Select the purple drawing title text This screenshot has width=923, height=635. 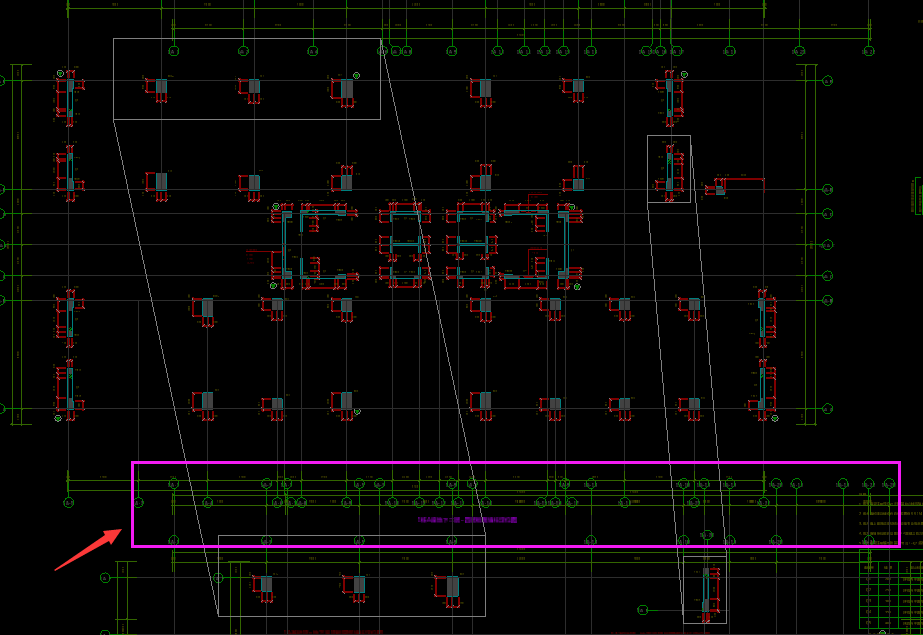(x=467, y=520)
